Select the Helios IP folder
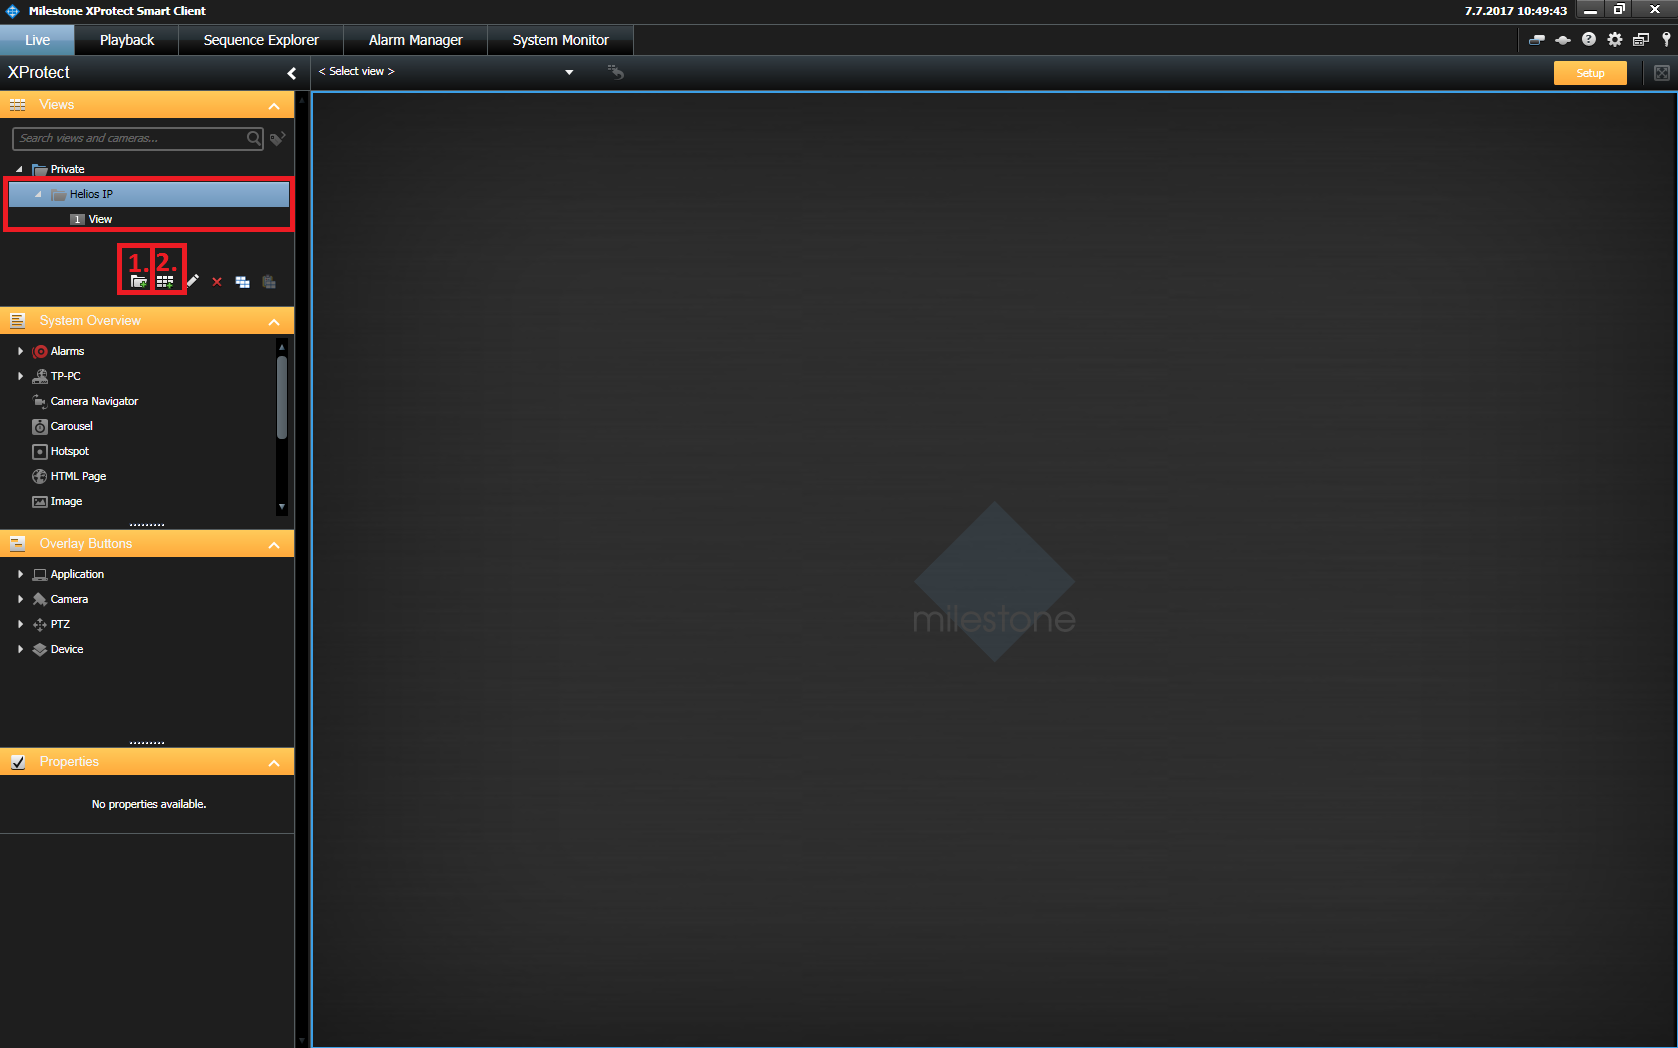Viewport: 1678px width, 1048px height. [91, 194]
